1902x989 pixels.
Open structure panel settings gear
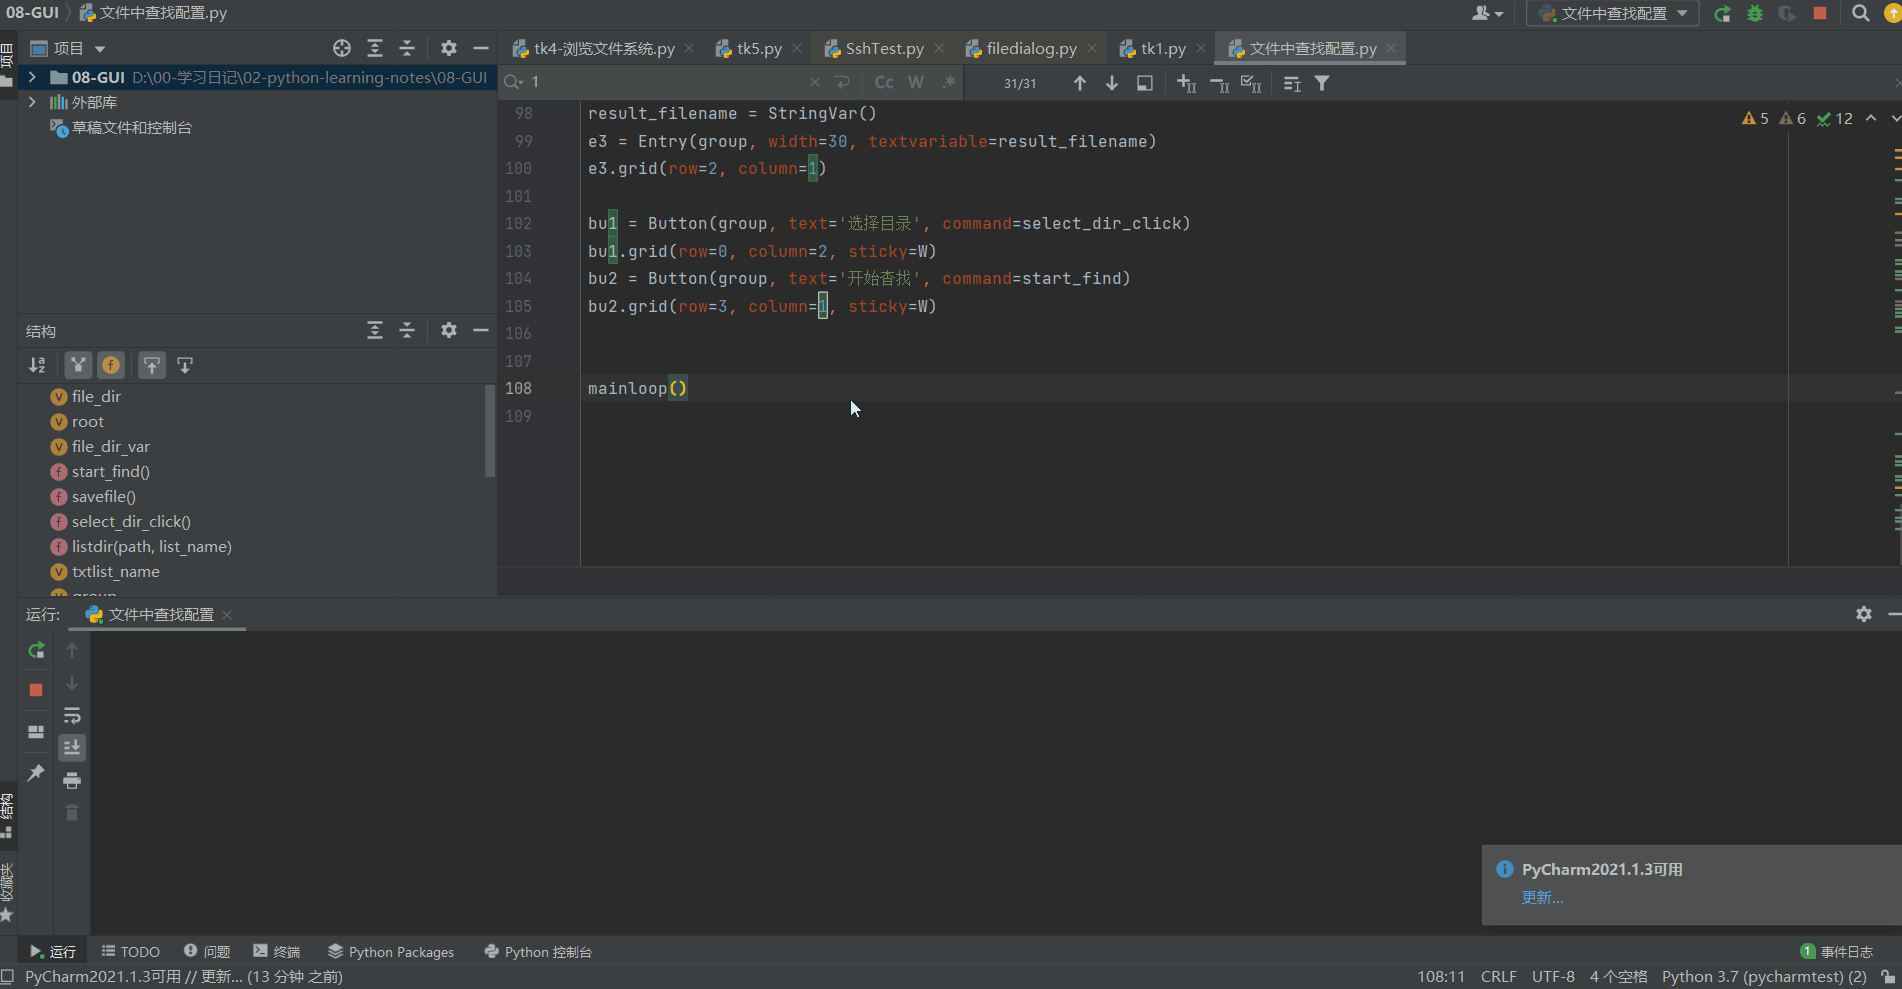click(x=449, y=330)
